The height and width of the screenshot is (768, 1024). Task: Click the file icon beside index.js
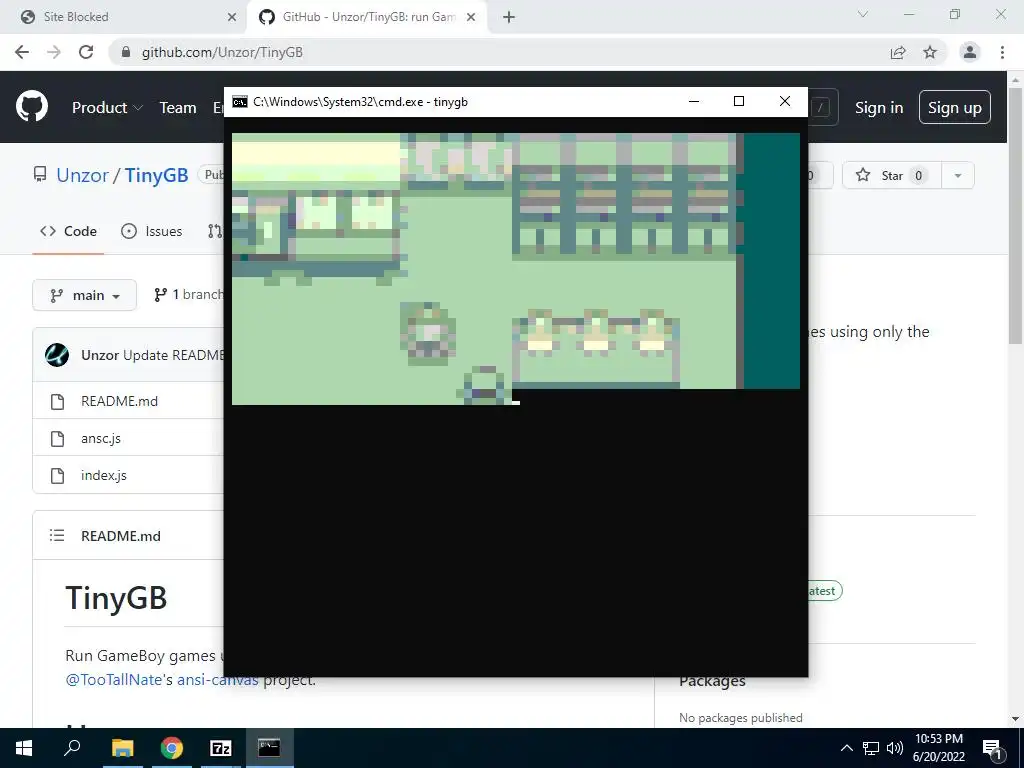pyautogui.click(x=57, y=475)
